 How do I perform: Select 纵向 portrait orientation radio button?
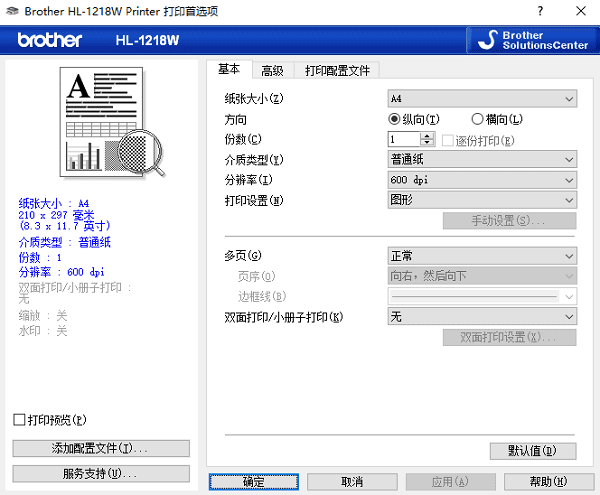point(395,119)
